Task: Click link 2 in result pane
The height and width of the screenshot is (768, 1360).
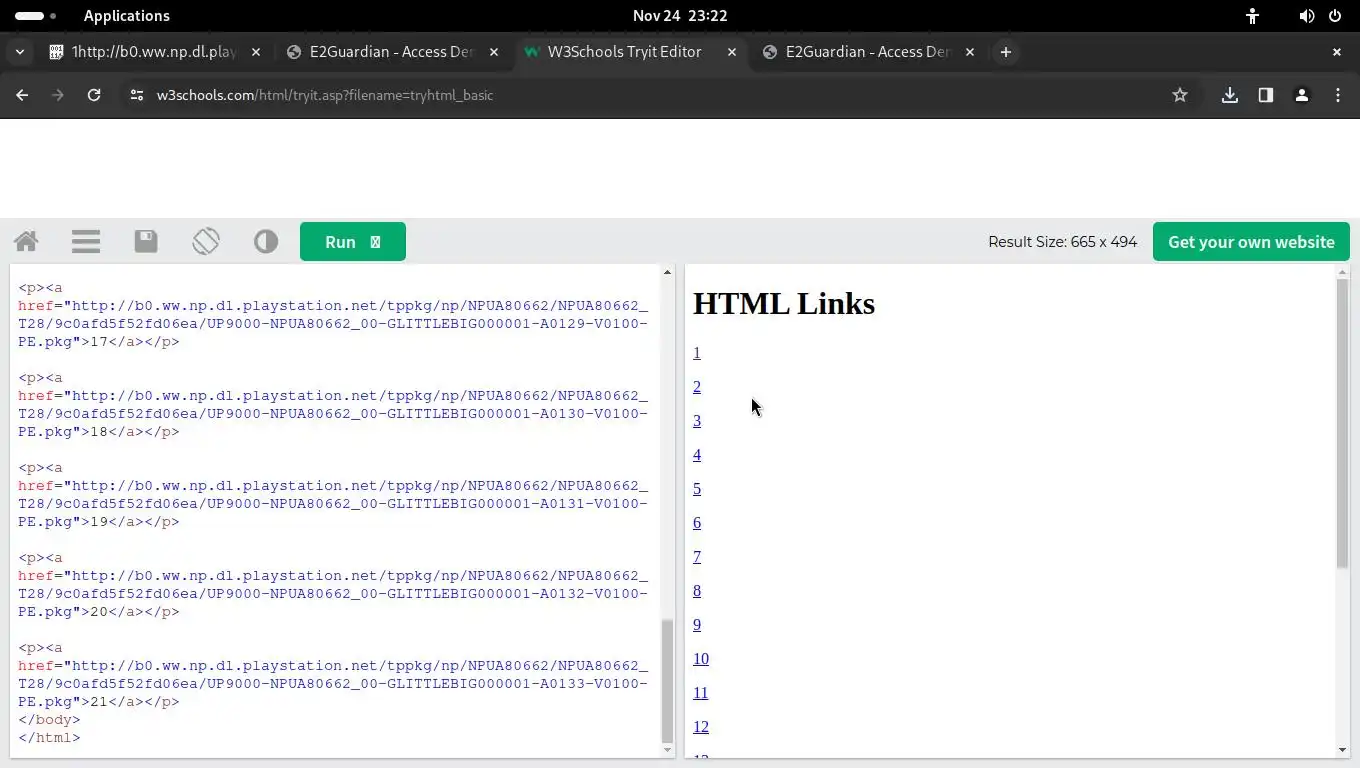Action: point(697,387)
